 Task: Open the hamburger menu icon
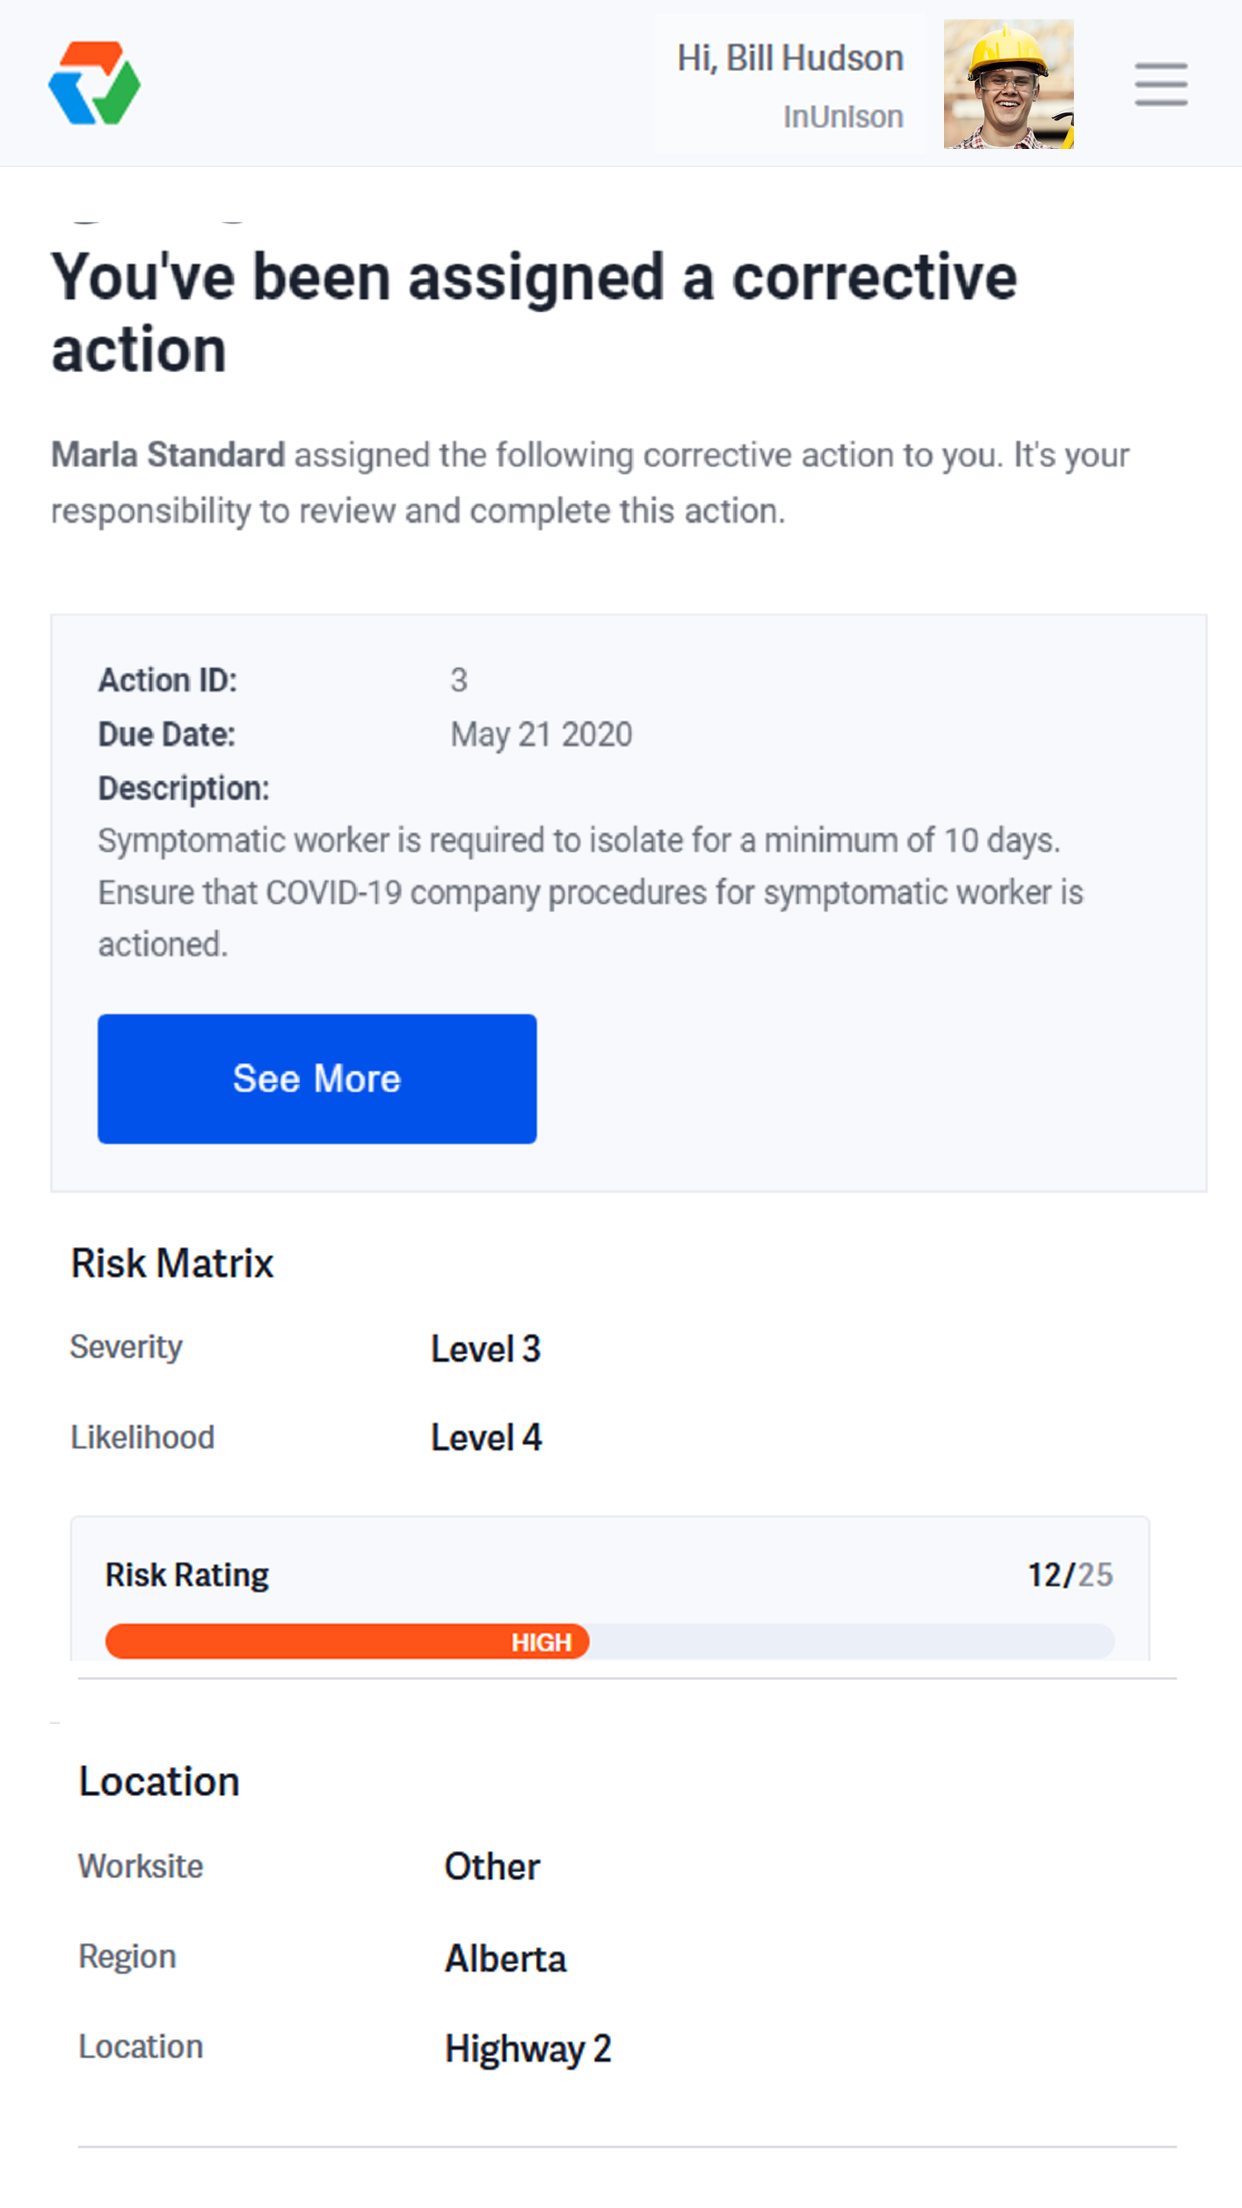click(1160, 84)
